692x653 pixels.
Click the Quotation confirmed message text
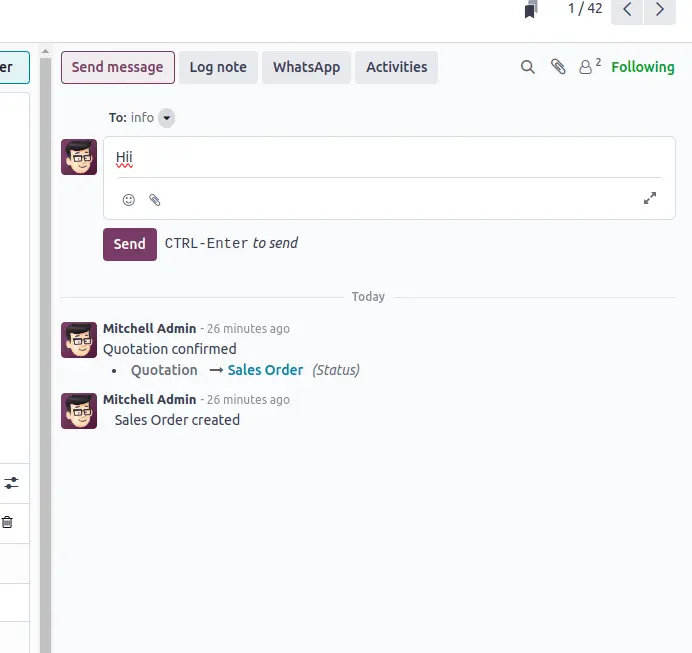(x=170, y=349)
